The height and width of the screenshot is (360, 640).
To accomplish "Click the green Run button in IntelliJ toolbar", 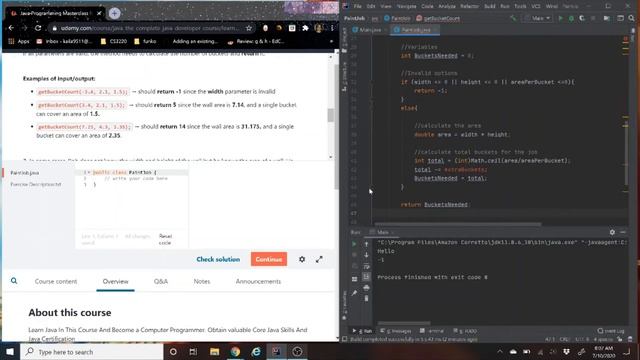I will pos(560,18).
